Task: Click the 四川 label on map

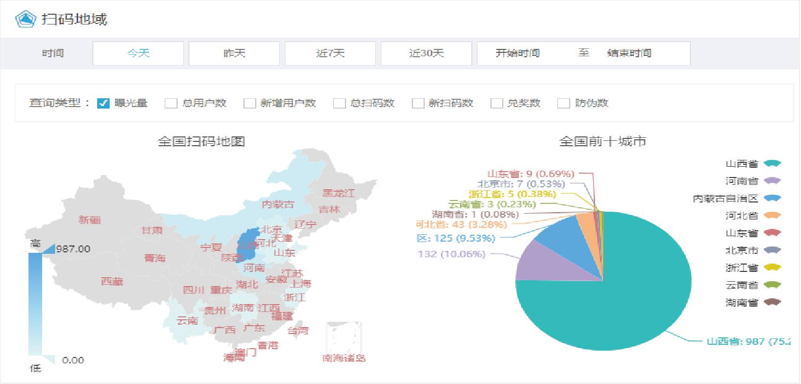Action: (194, 290)
